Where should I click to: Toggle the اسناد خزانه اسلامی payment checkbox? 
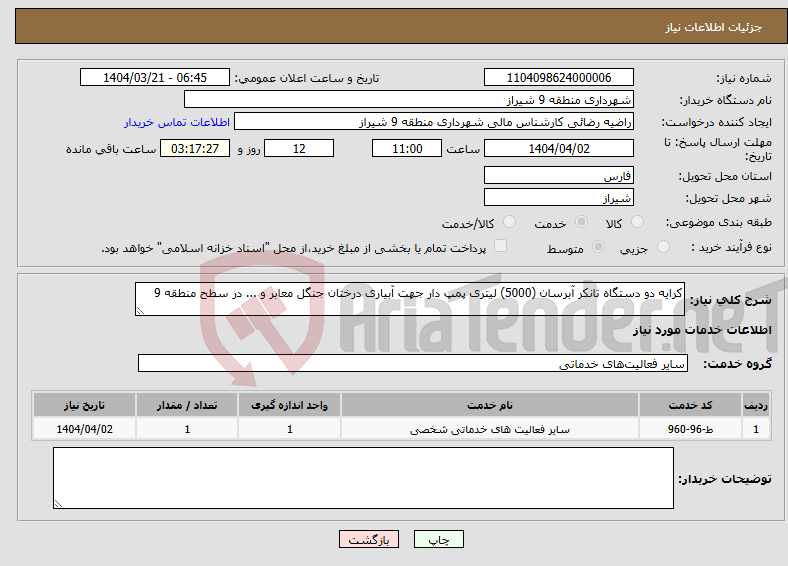(500, 245)
